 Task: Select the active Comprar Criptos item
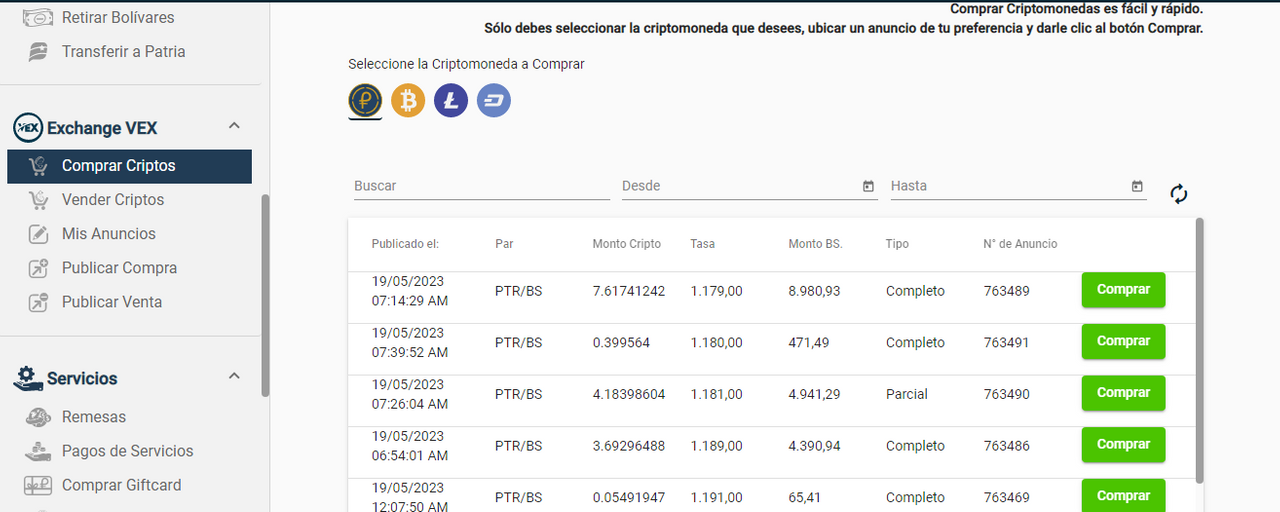click(x=129, y=166)
